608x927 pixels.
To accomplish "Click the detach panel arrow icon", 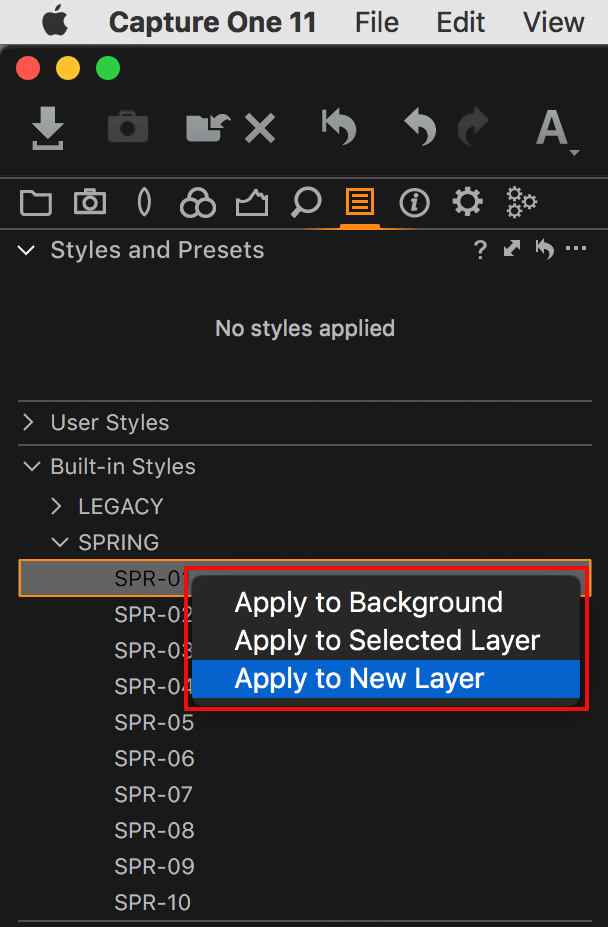I will (512, 249).
